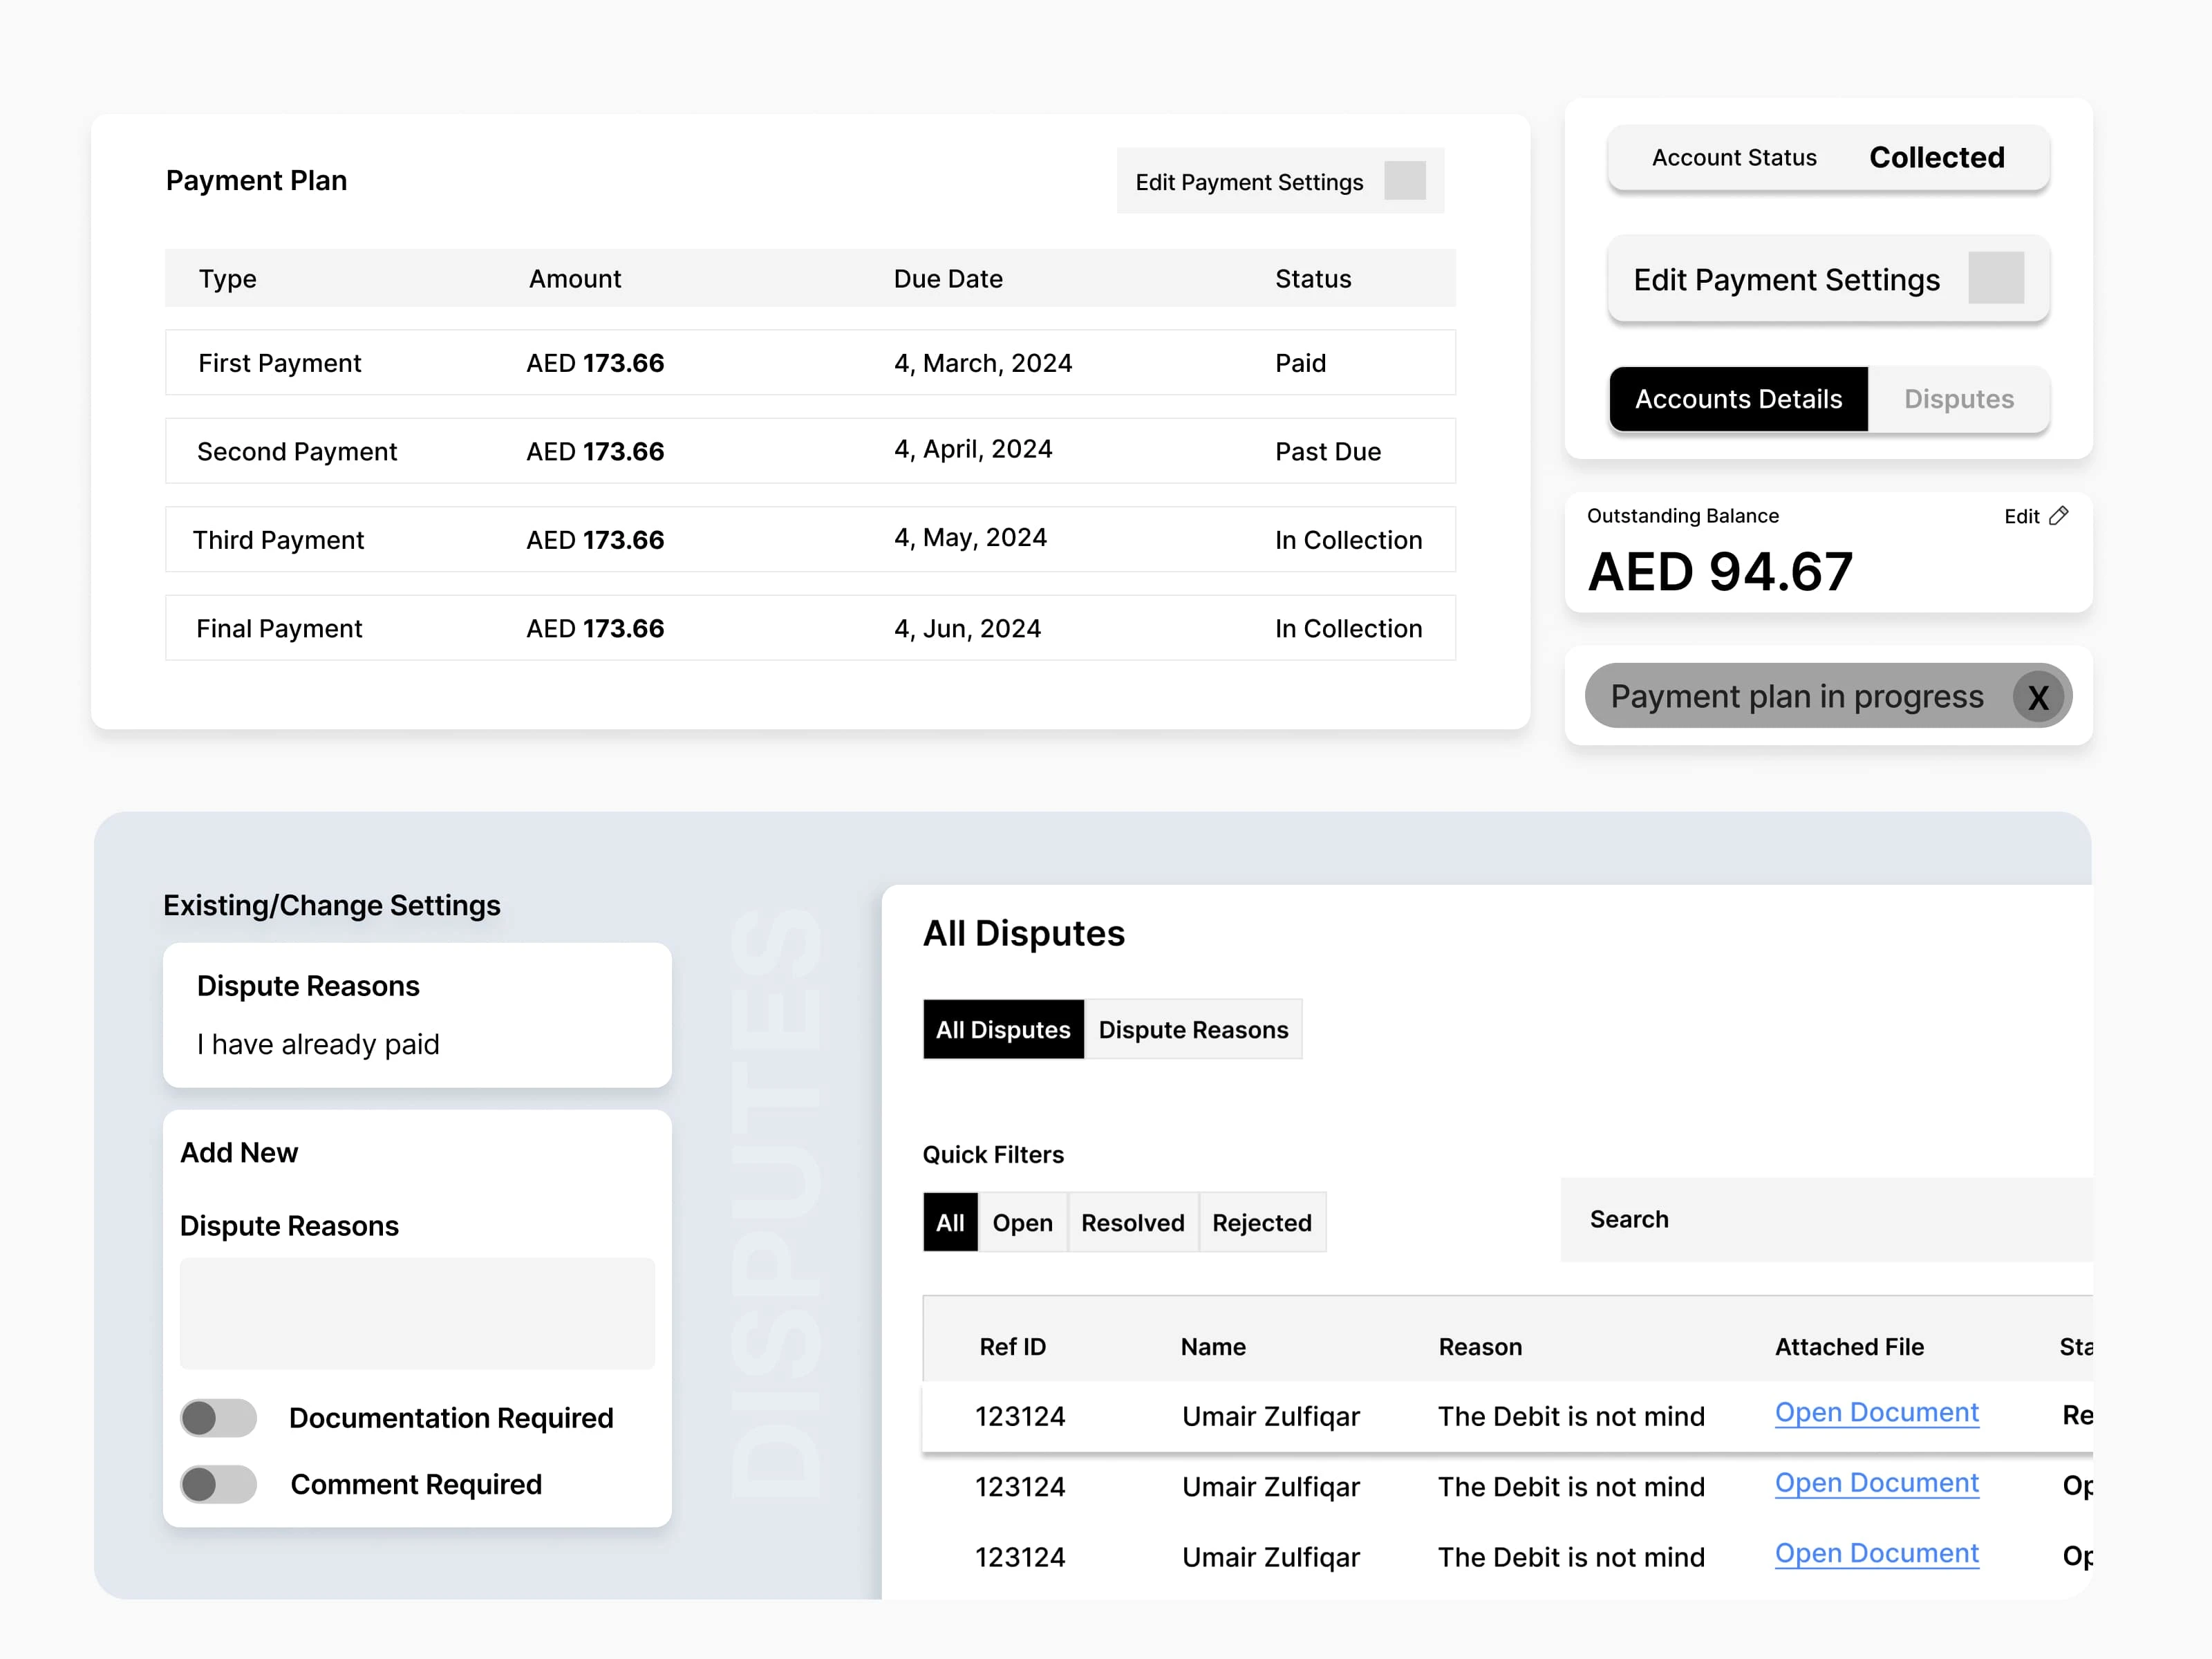Switch to the Disputes tab
Viewport: 2212px width, 1659px height.
point(1958,399)
